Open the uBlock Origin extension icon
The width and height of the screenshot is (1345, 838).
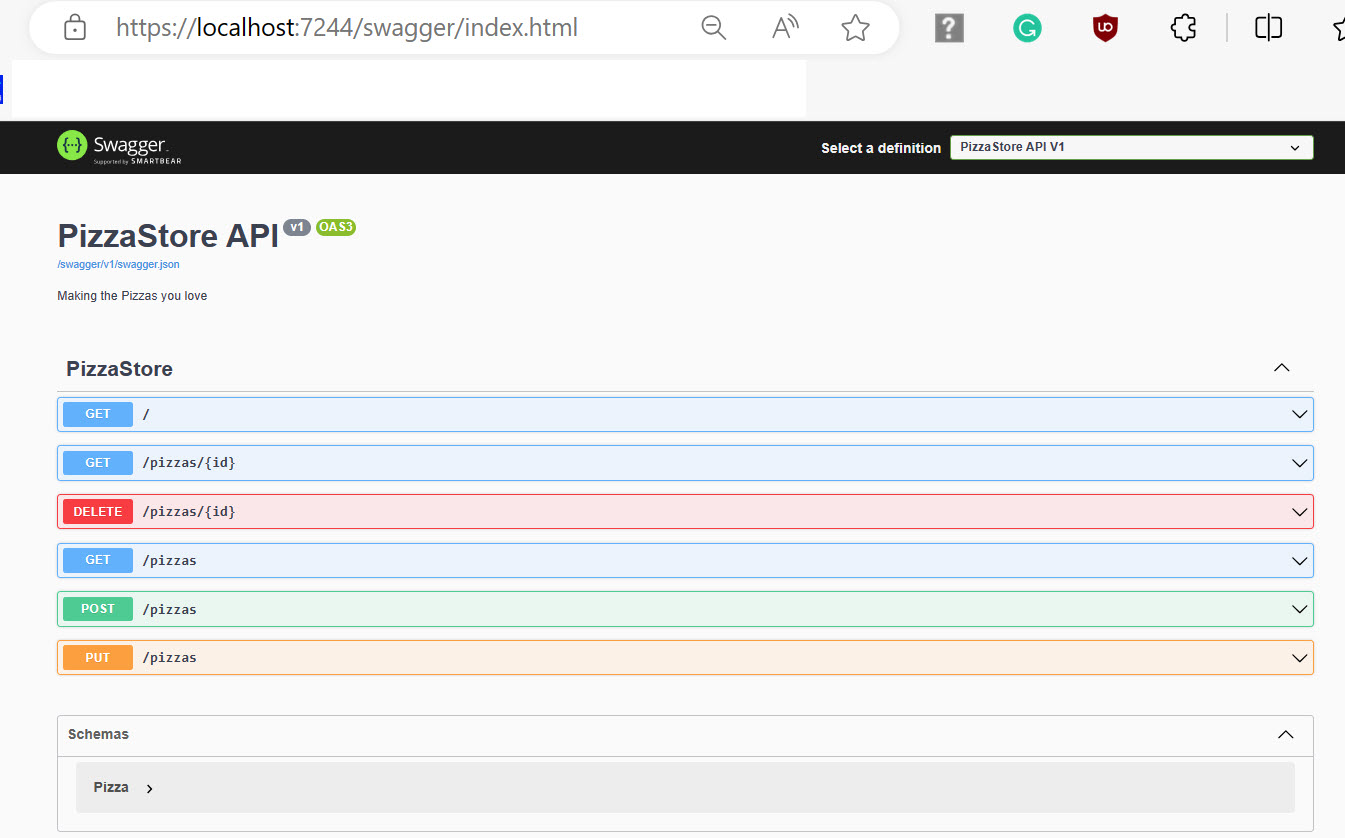click(x=1105, y=28)
